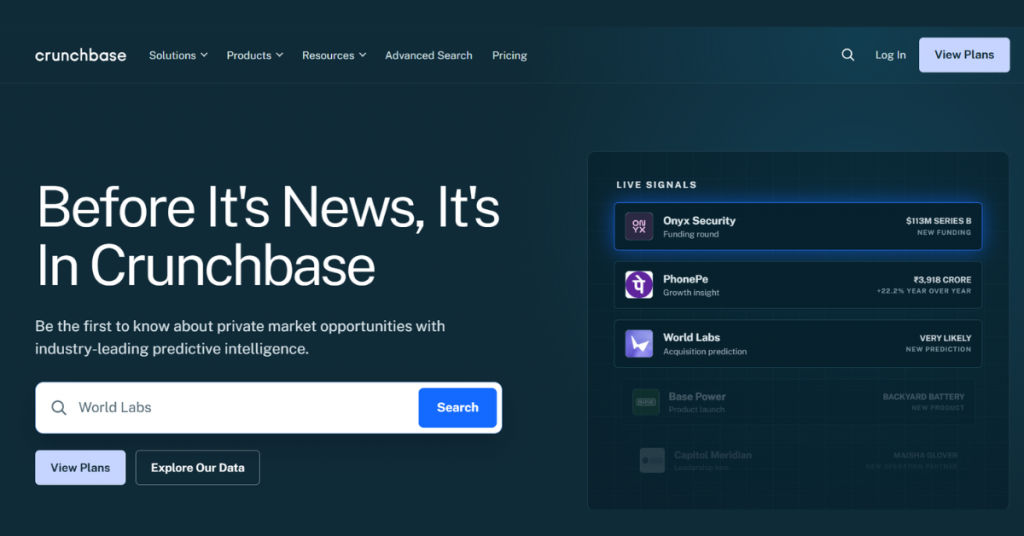
Task: Click the blue Search button
Action: (457, 407)
